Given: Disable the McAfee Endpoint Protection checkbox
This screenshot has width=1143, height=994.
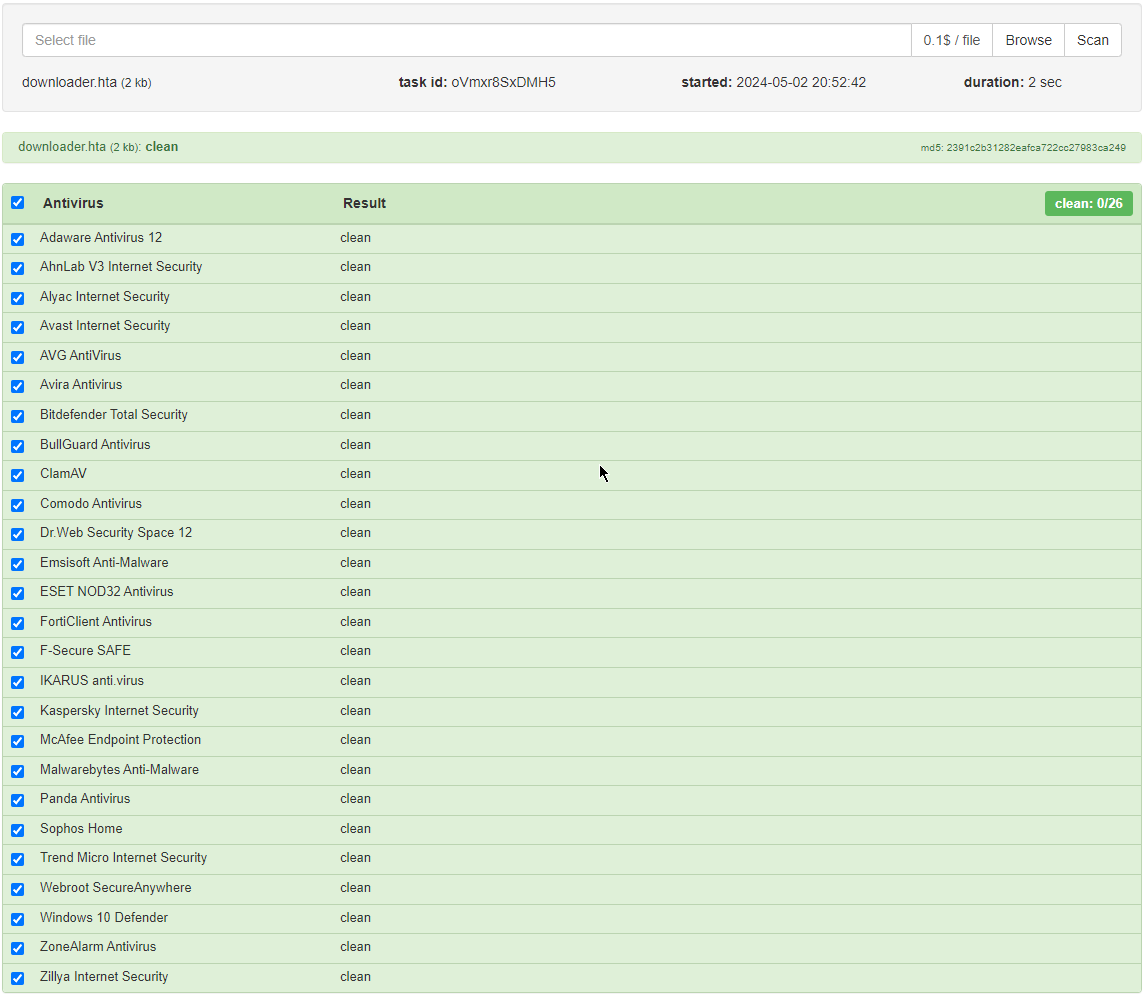Looking at the screenshot, I should tap(17, 741).
